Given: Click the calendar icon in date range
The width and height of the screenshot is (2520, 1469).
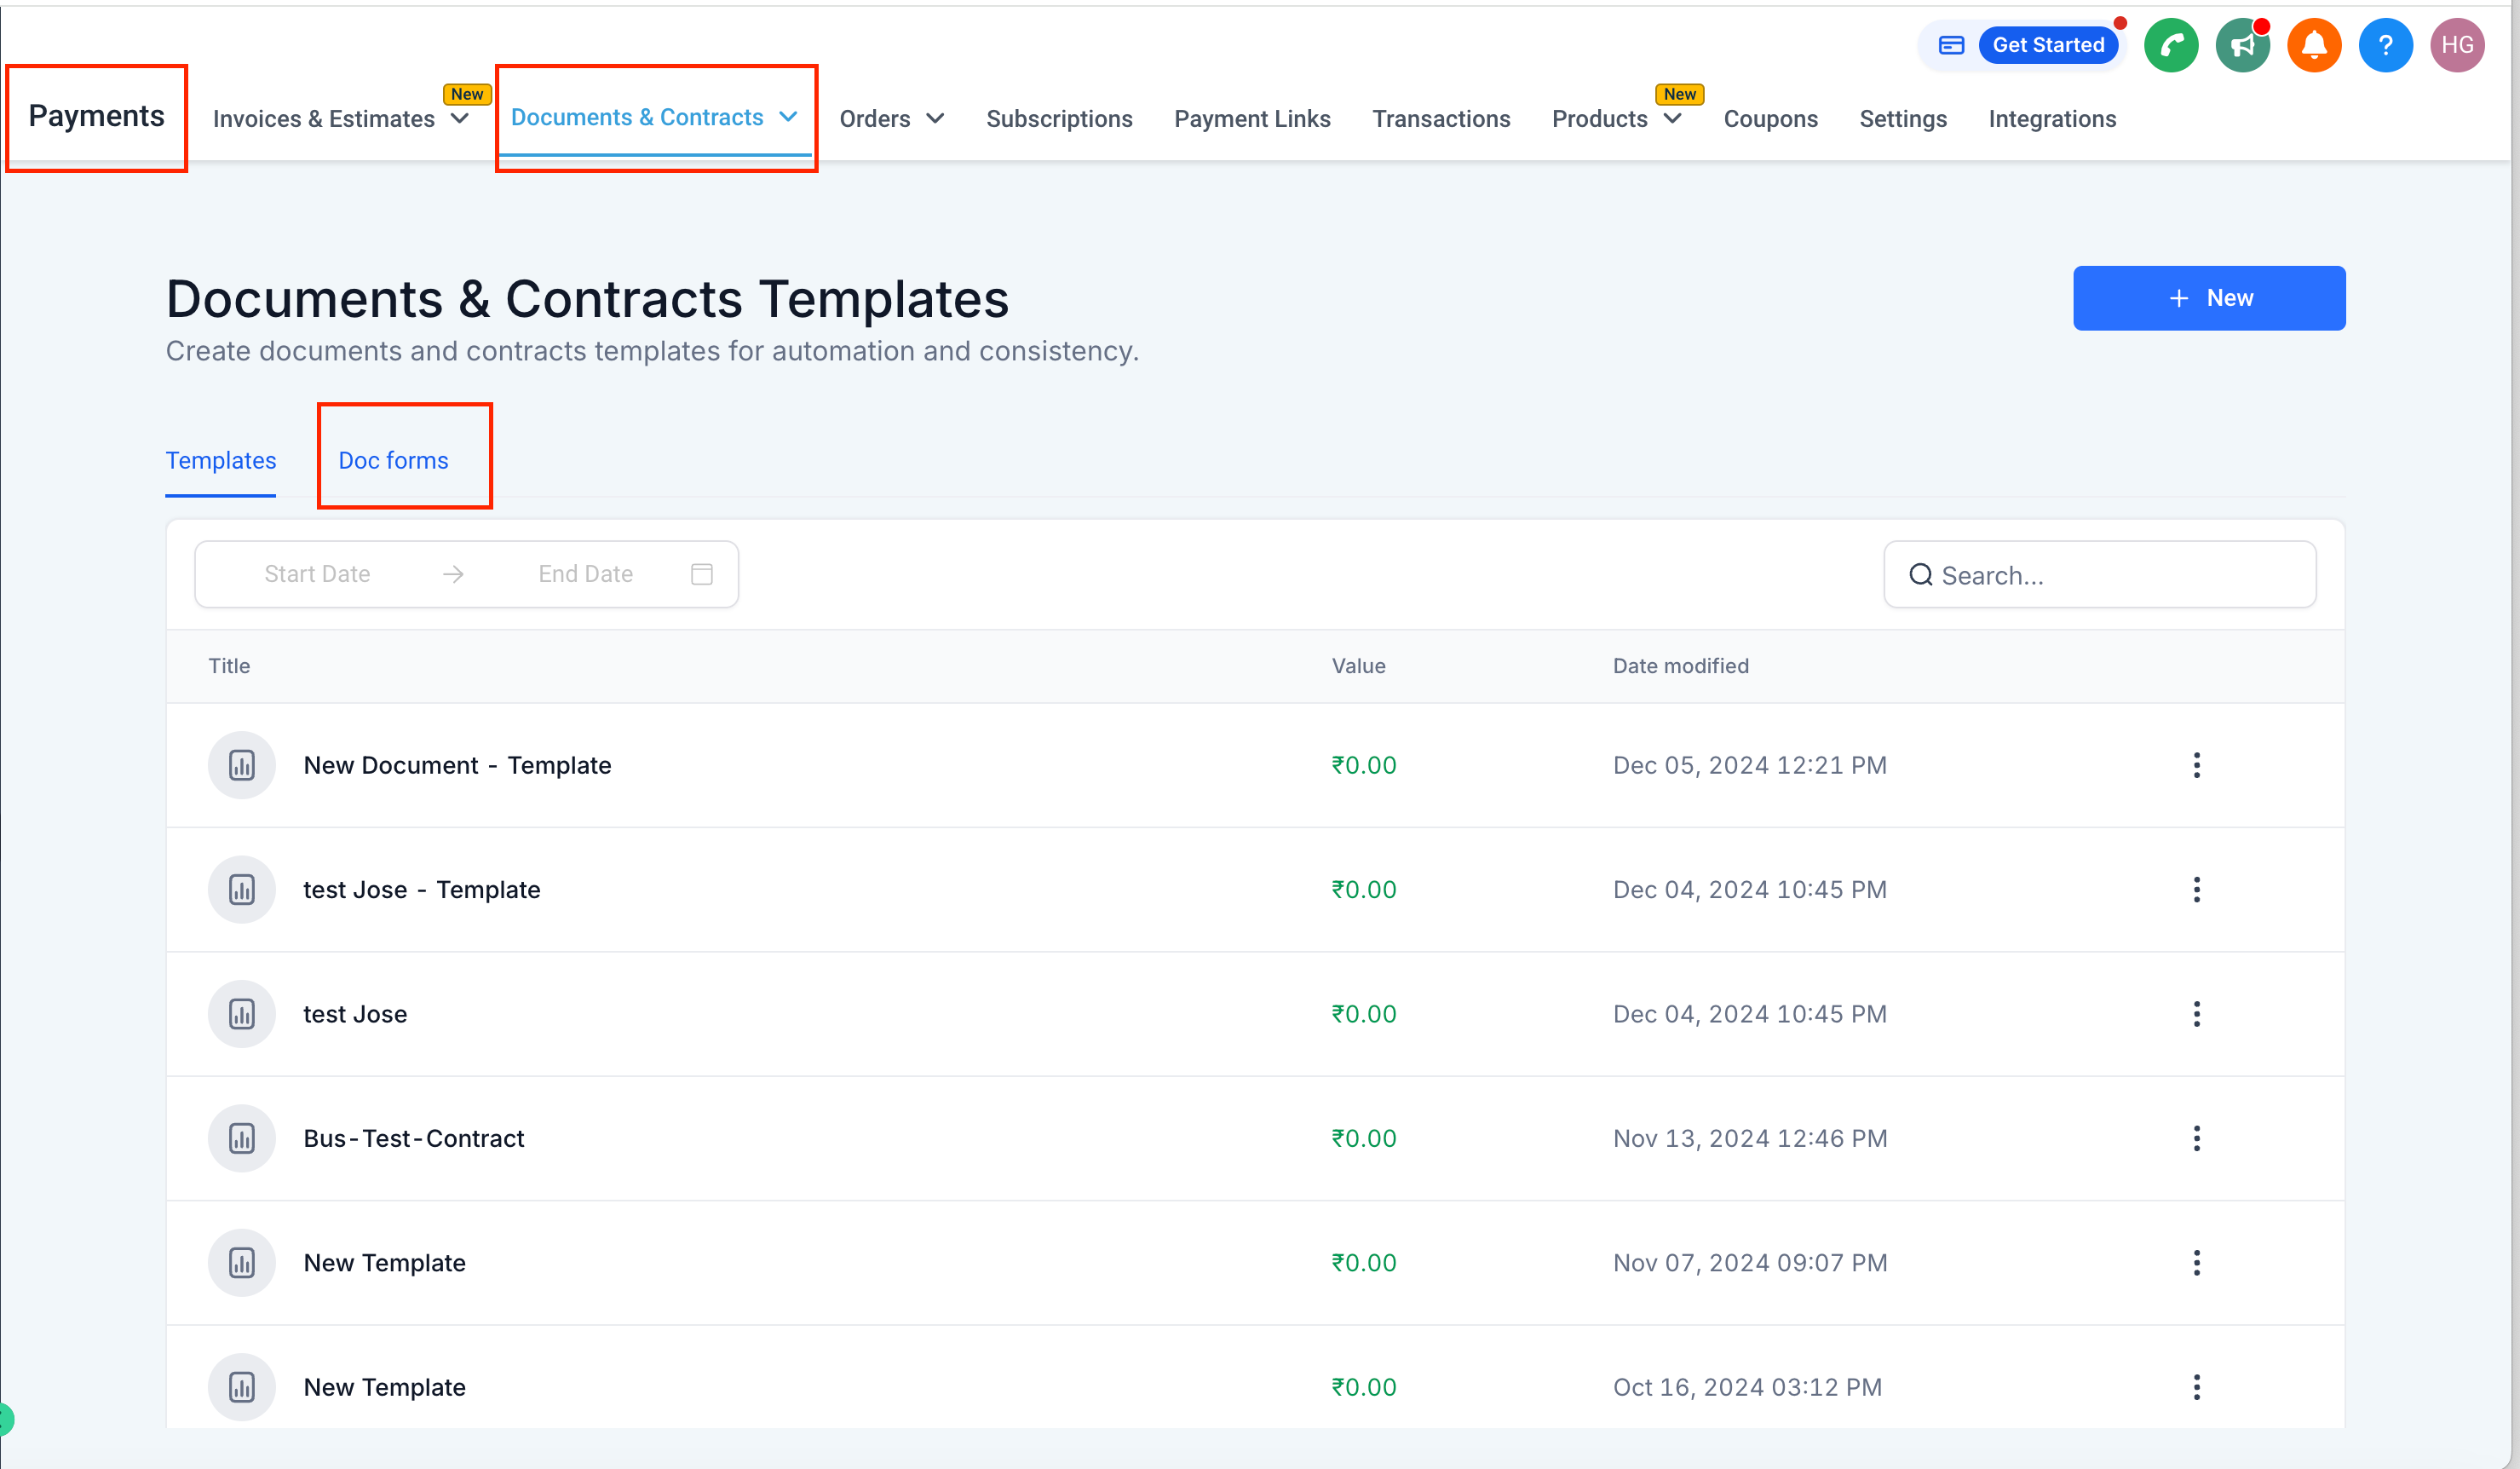Looking at the screenshot, I should pyautogui.click(x=702, y=574).
